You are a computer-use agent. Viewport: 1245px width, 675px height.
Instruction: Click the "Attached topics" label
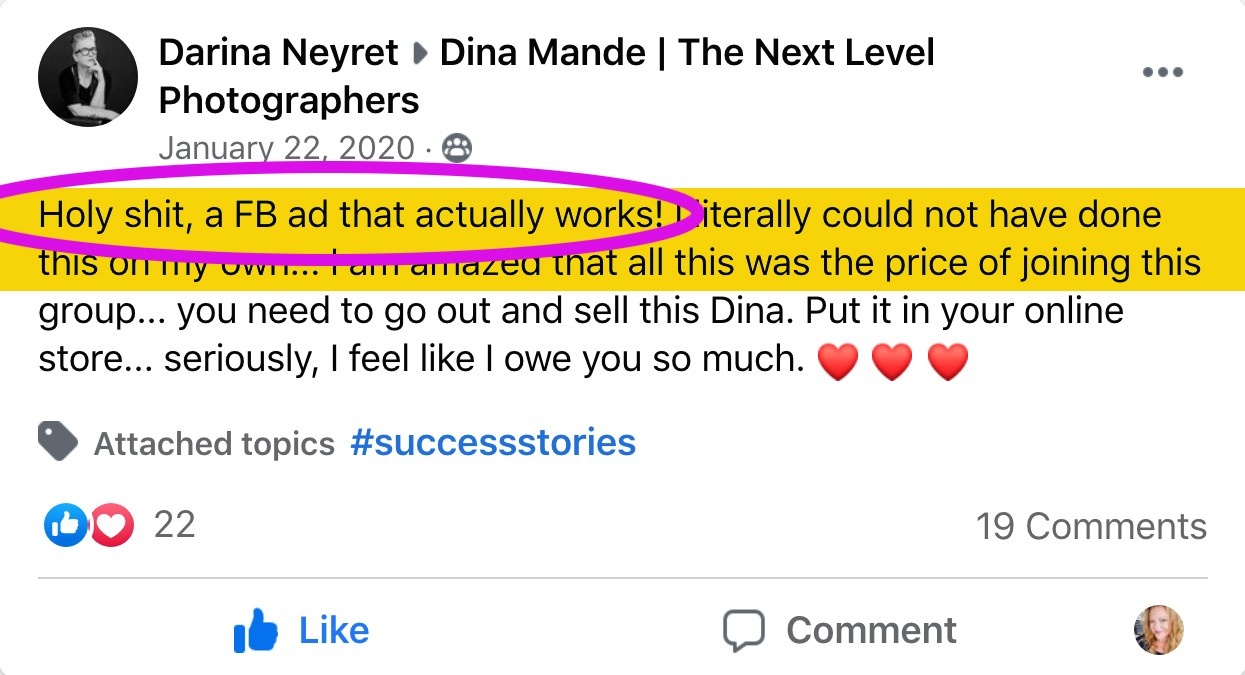click(x=214, y=443)
